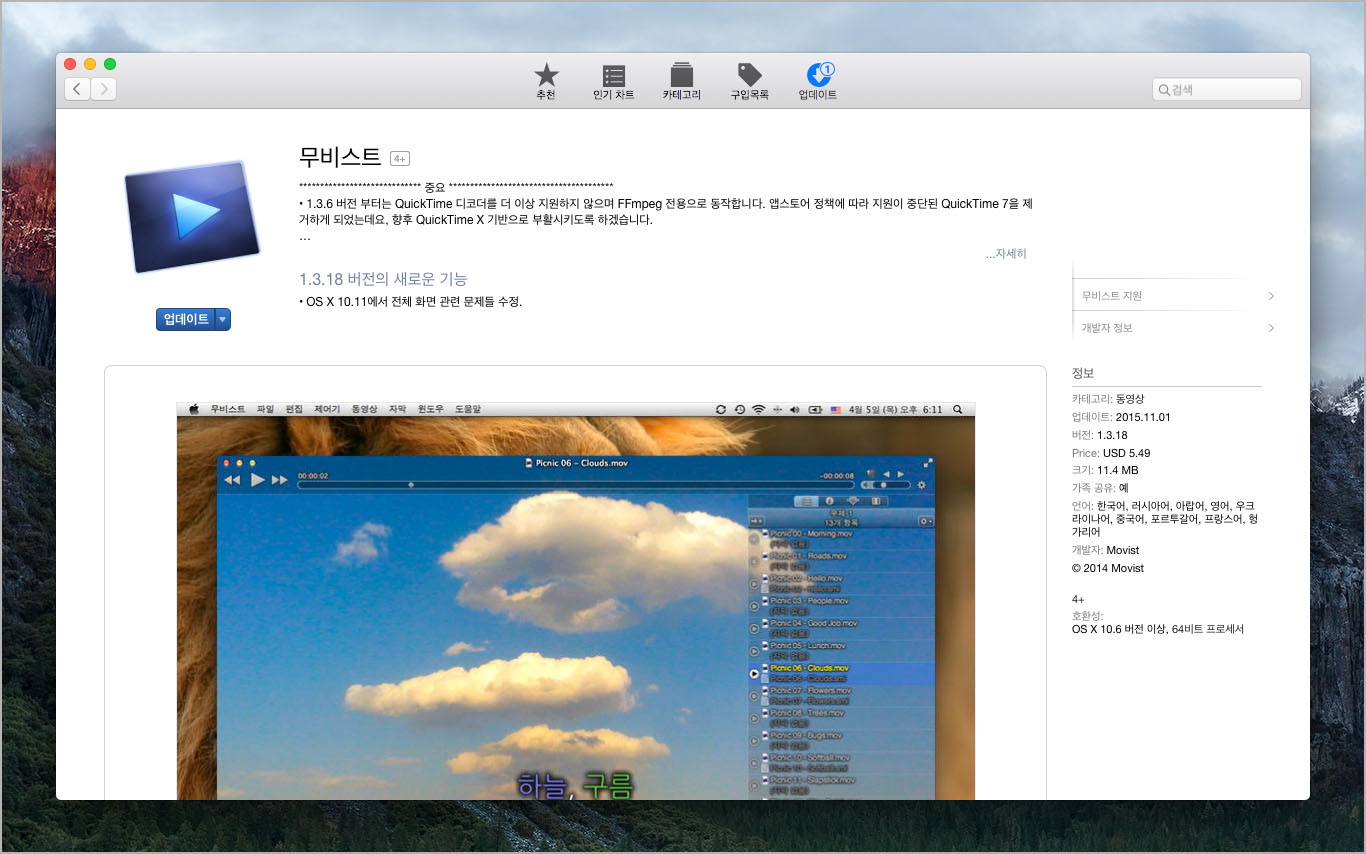Select Picnic 06 - Clouds.mov in the playlist
1366x854 pixels.
pos(810,668)
